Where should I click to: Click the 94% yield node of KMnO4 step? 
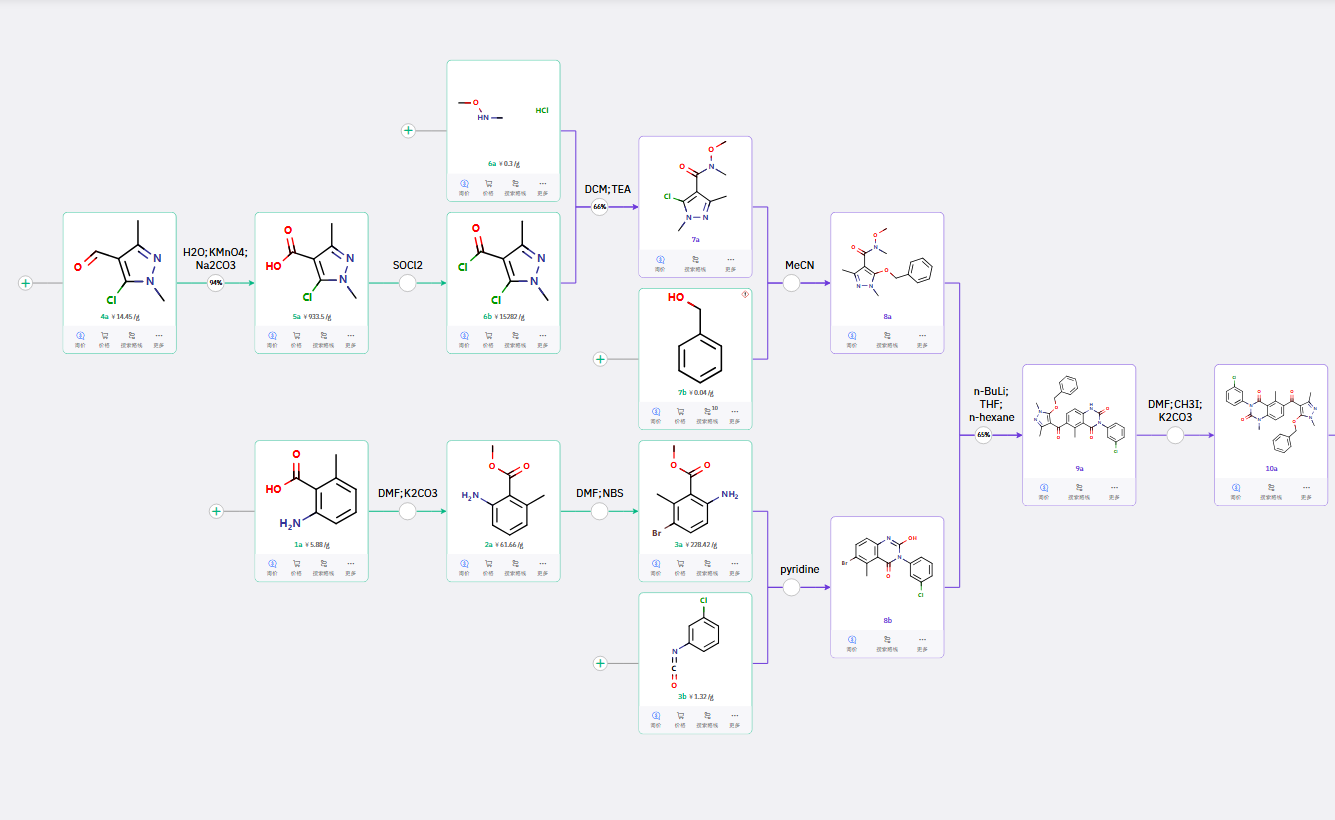click(x=215, y=284)
